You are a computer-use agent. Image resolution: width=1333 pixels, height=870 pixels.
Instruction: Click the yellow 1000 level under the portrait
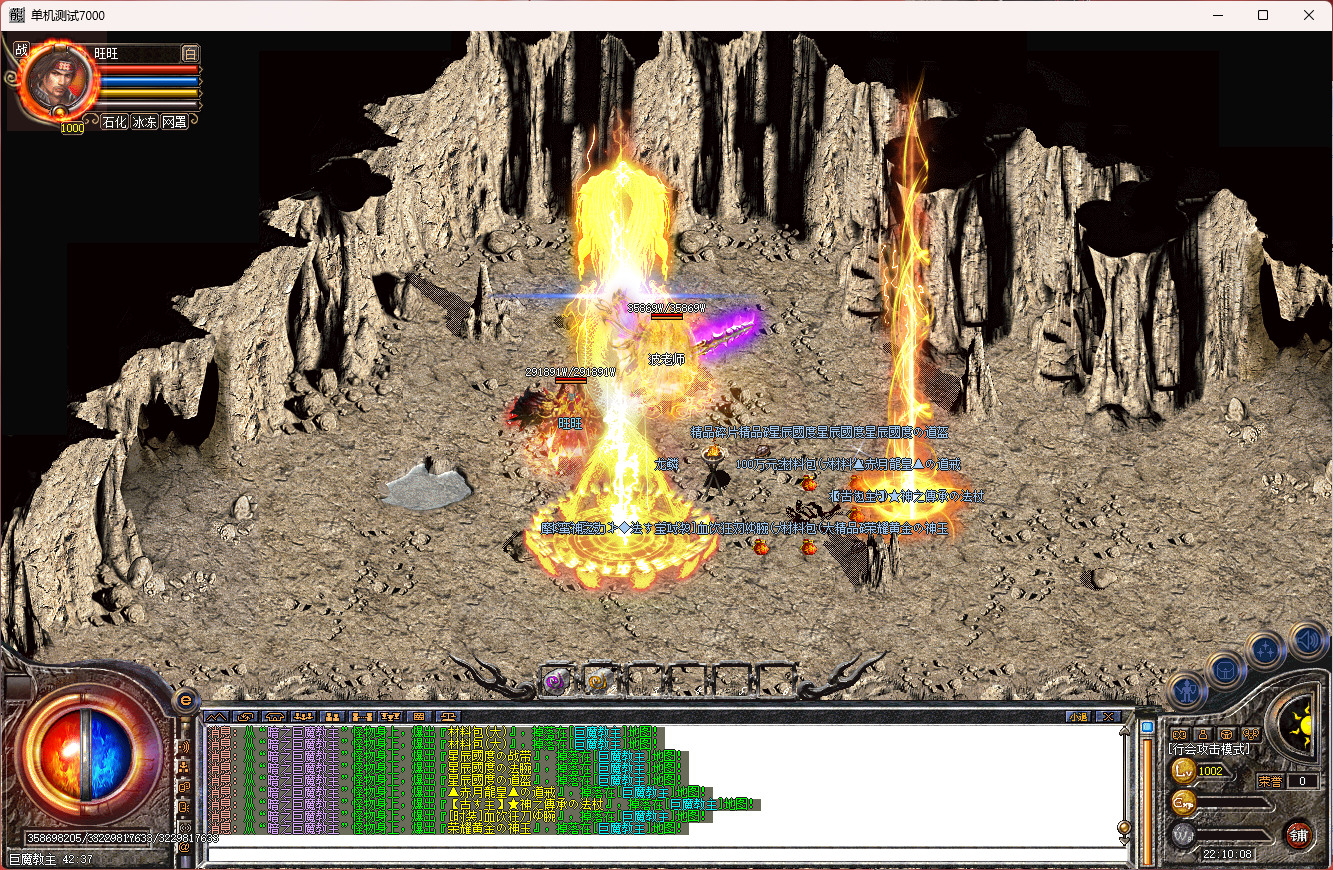pyautogui.click(x=72, y=128)
